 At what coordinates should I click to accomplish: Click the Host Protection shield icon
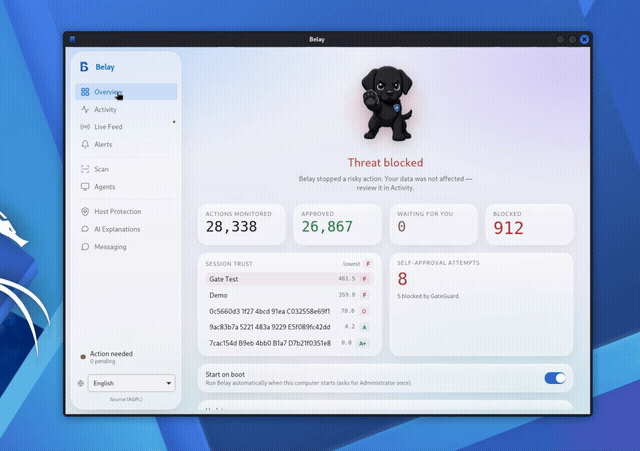click(85, 211)
